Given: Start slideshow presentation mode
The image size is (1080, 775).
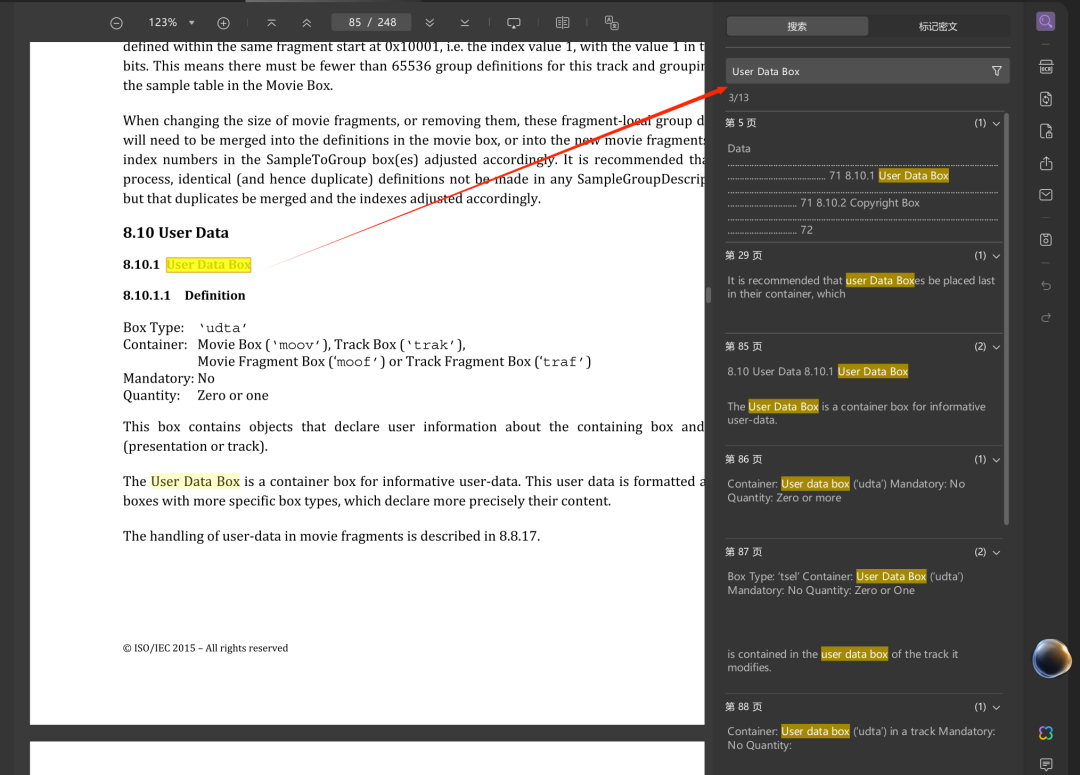Looking at the screenshot, I should point(514,23).
